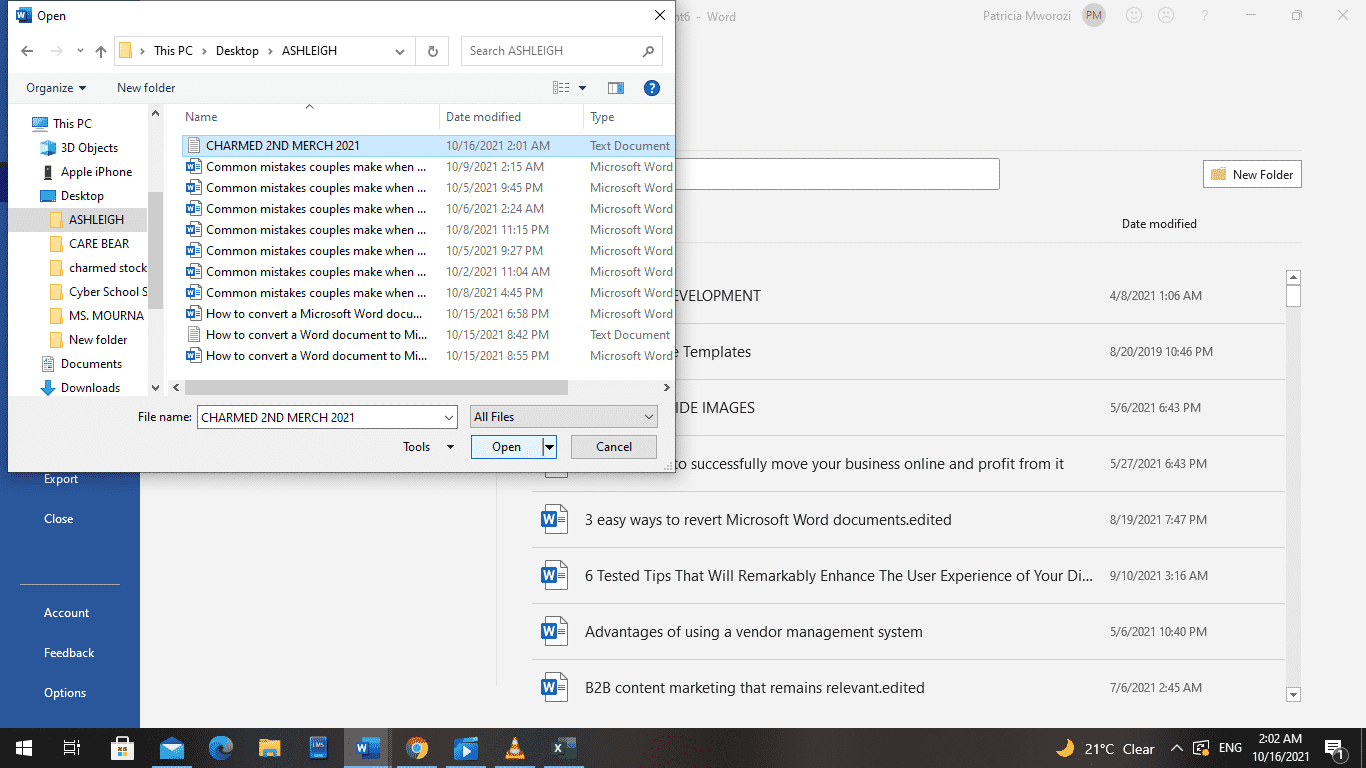The image size is (1366, 768).
Task: Click the Help question mark icon
Action: pyautogui.click(x=652, y=88)
